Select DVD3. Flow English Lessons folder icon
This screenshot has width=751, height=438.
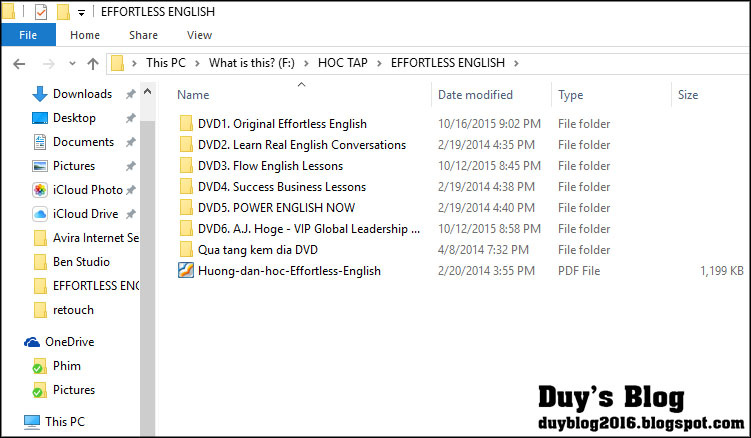coord(186,166)
